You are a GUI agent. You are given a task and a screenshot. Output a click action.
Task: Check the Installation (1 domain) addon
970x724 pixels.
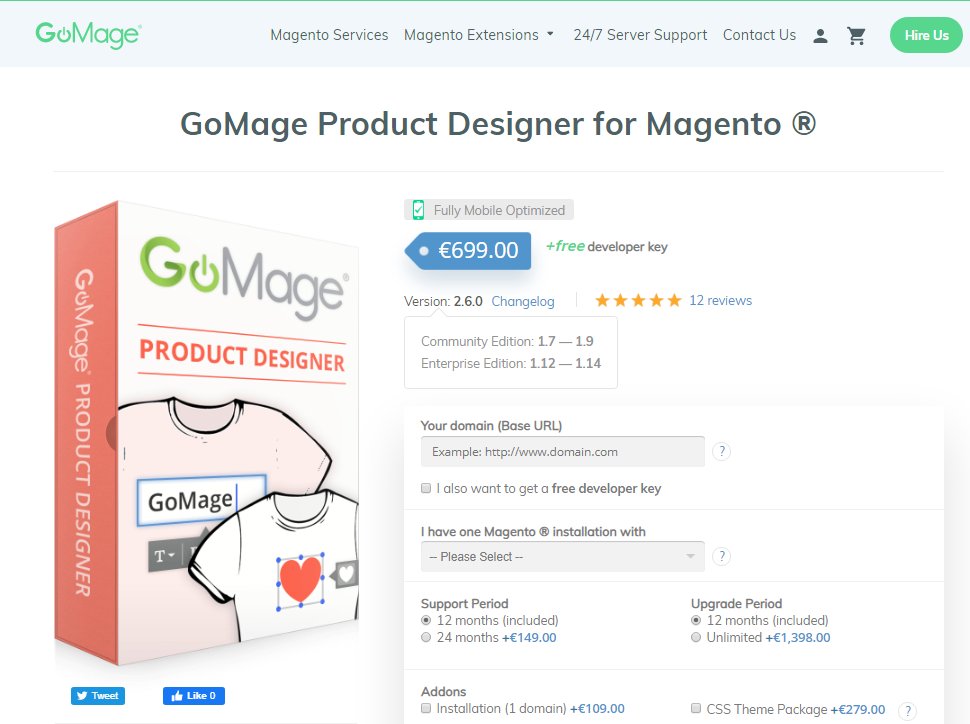[426, 708]
